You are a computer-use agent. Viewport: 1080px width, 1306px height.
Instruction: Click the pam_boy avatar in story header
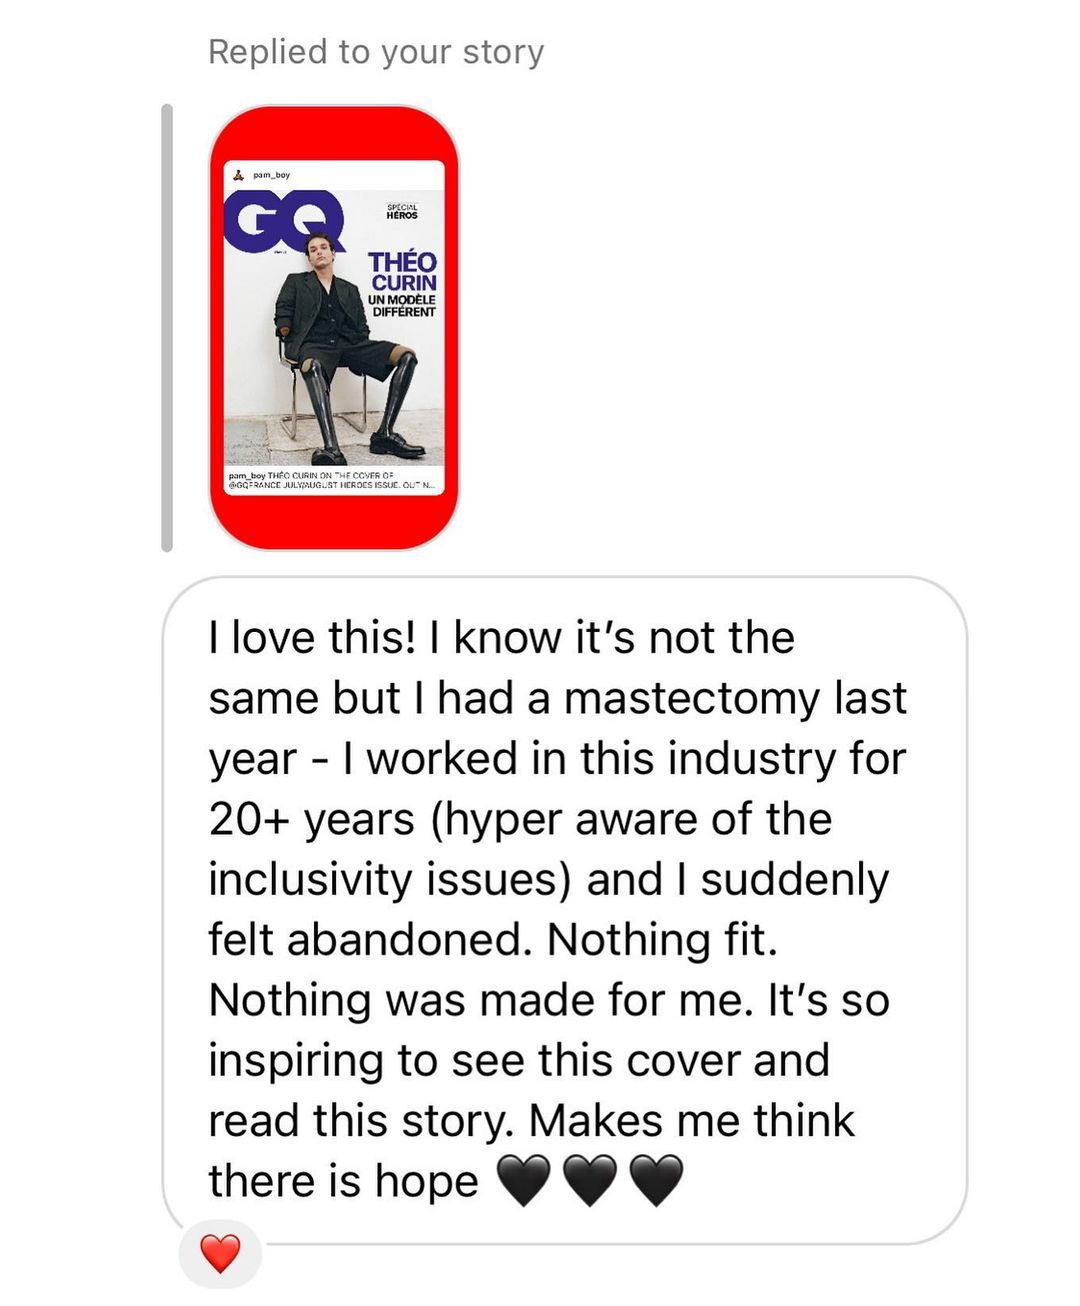click(238, 175)
